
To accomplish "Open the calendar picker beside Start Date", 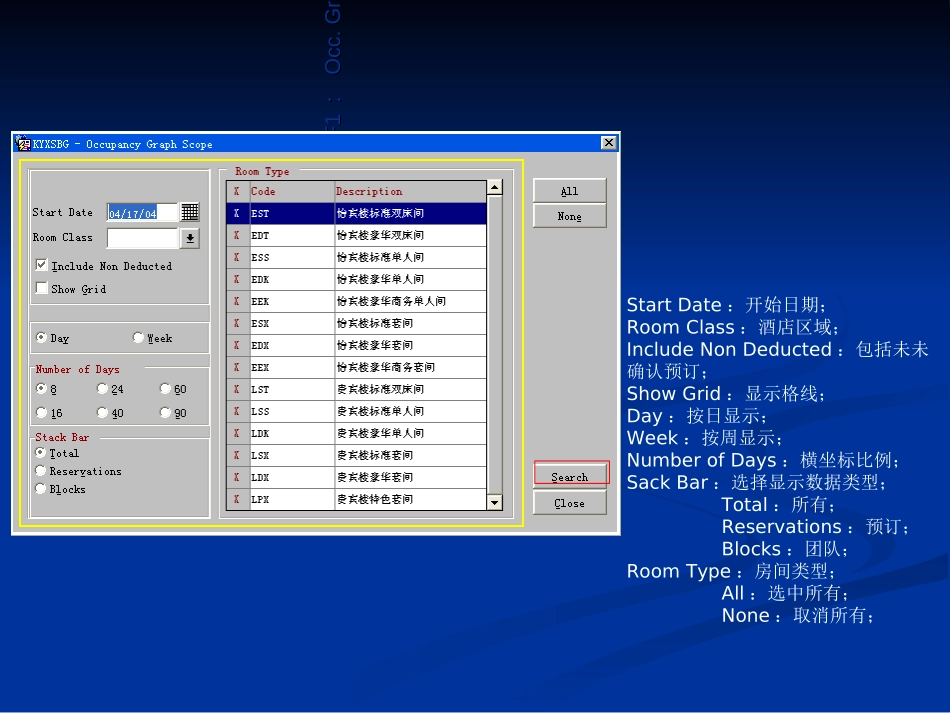I will pyautogui.click(x=190, y=212).
